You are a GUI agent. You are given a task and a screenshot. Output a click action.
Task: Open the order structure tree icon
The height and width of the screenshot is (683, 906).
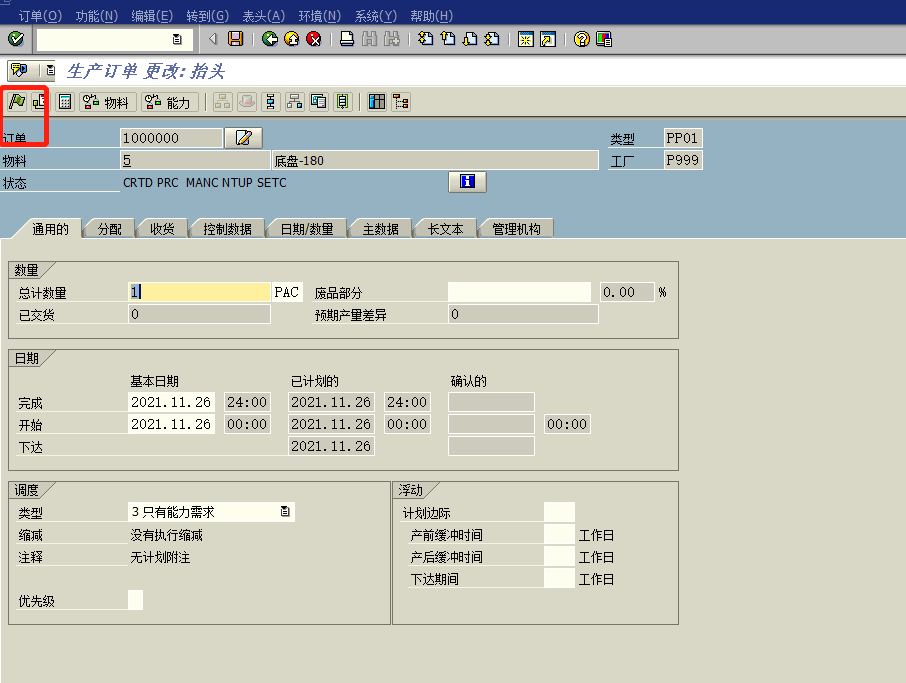pos(401,102)
